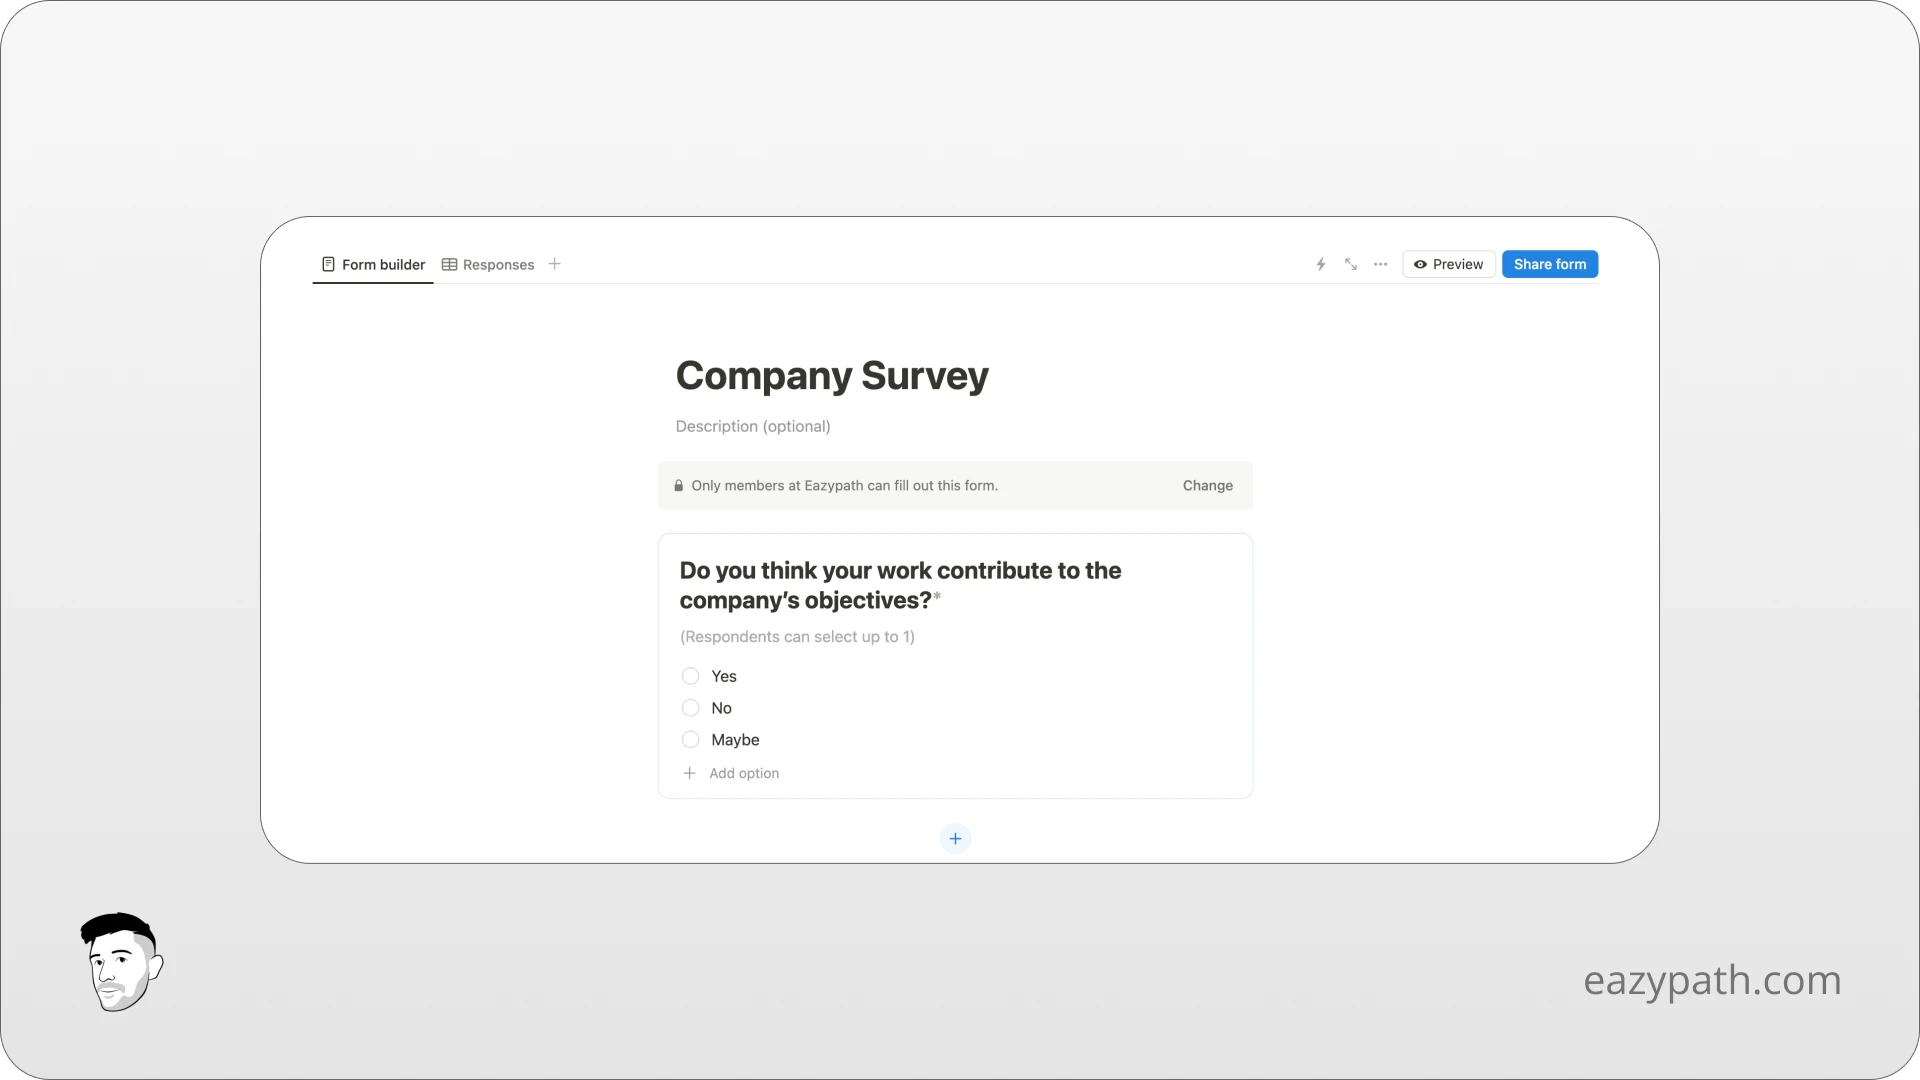This screenshot has height=1080, width=1920.
Task: Add a new question with the blue plus
Action: tap(955, 838)
